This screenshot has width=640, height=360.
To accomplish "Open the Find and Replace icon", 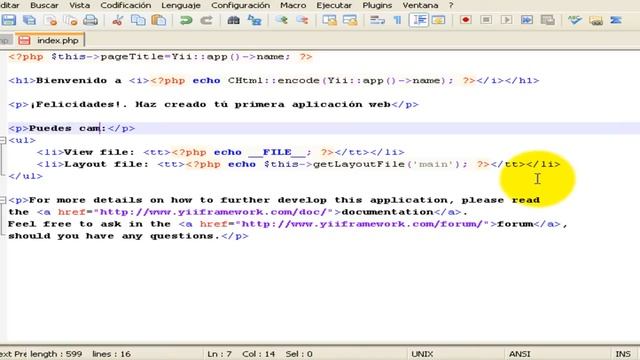I will 254,20.
